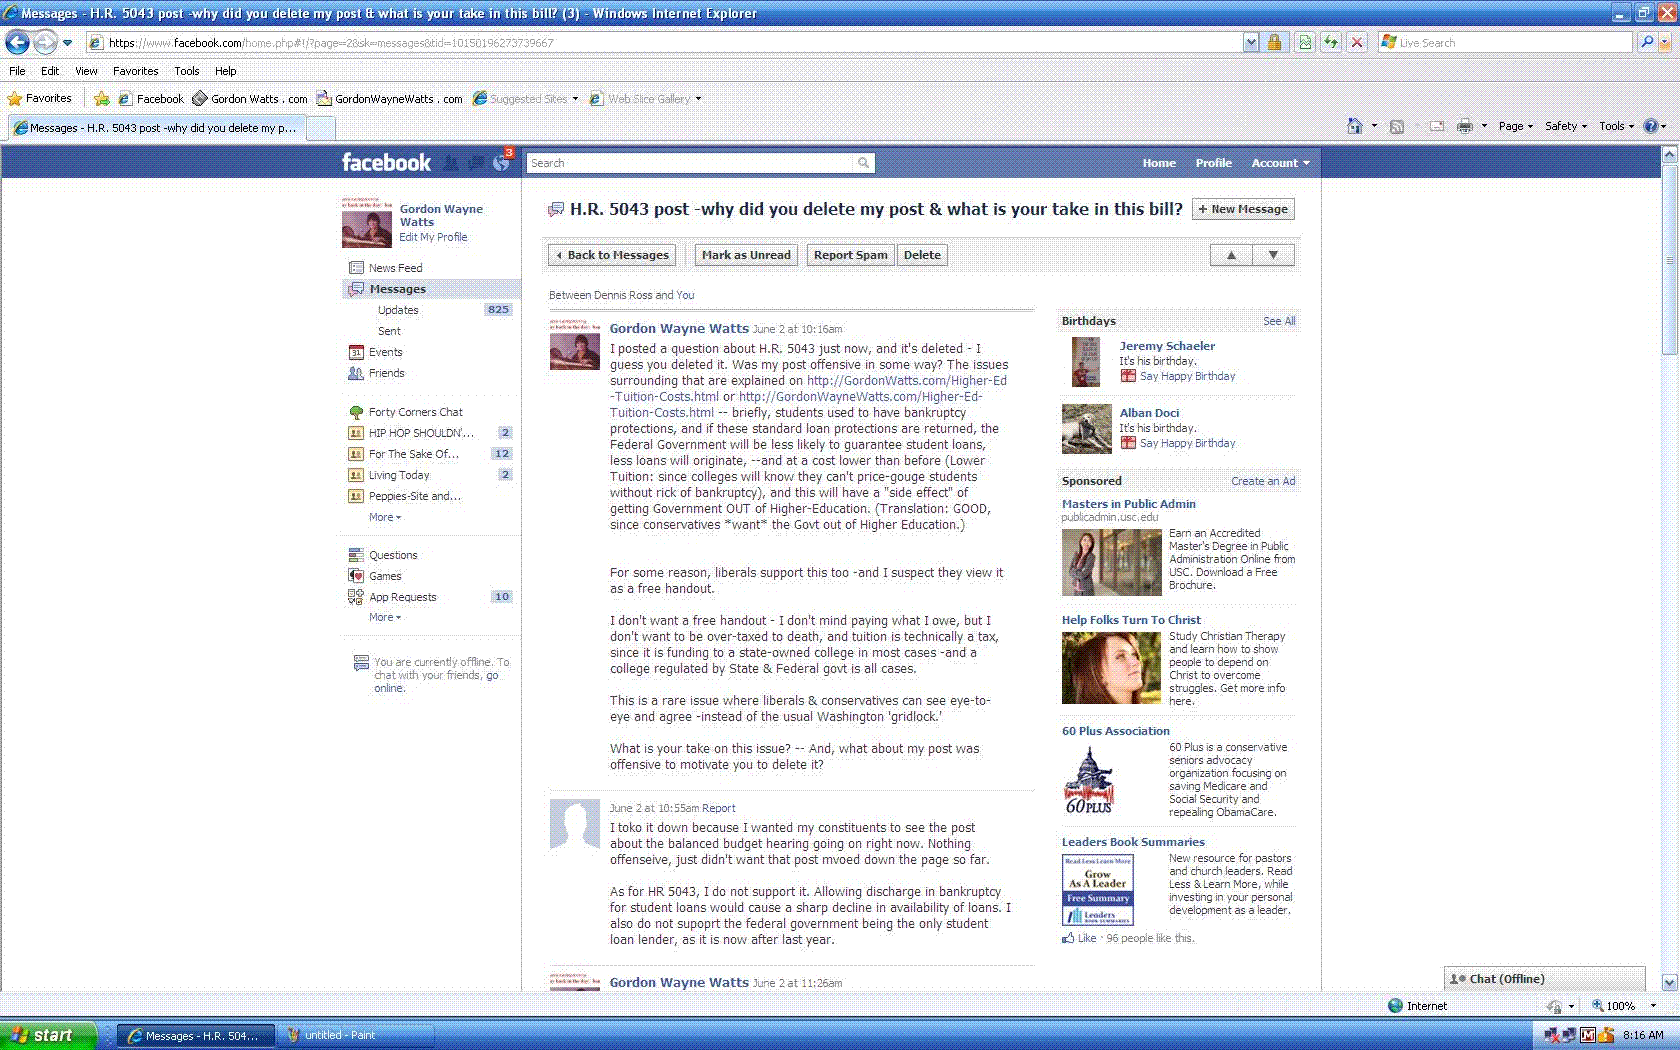The height and width of the screenshot is (1050, 1680).
Task: Open Facebook friend requests icon
Action: tap(451, 163)
